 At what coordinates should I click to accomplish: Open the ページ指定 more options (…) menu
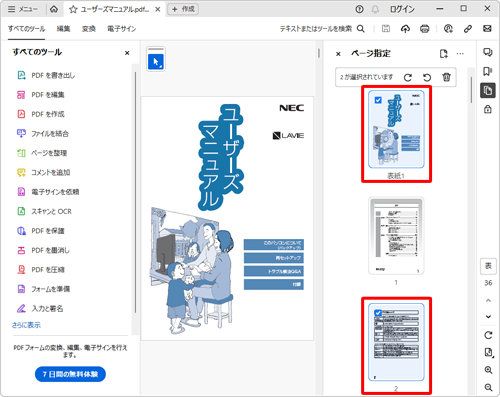[460, 53]
